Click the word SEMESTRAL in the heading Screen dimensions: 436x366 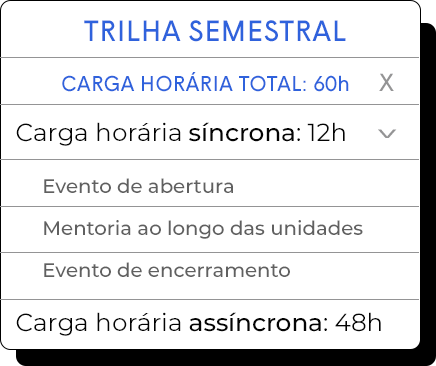tap(268, 31)
